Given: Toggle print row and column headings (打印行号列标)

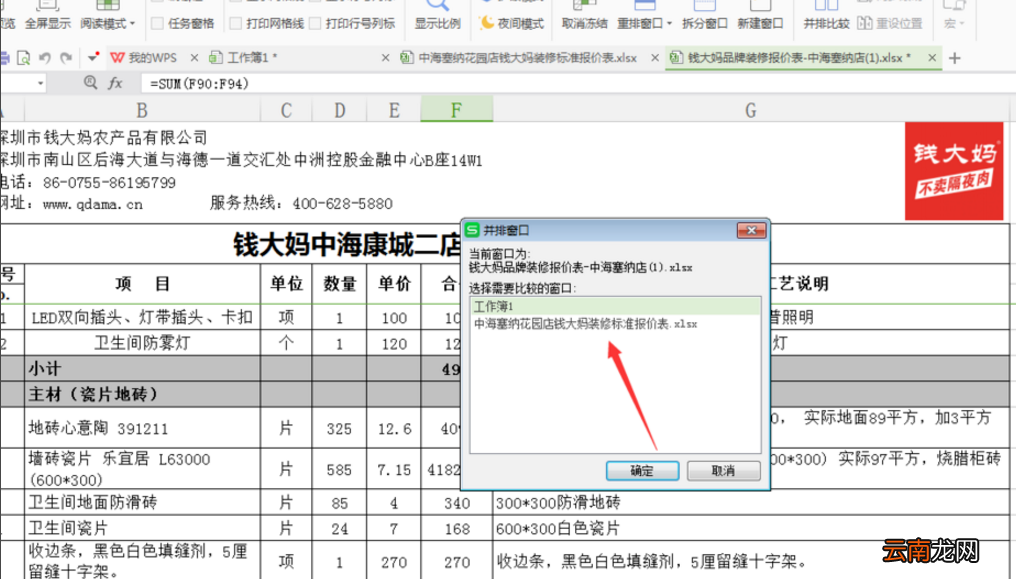Looking at the screenshot, I should pos(315,23).
